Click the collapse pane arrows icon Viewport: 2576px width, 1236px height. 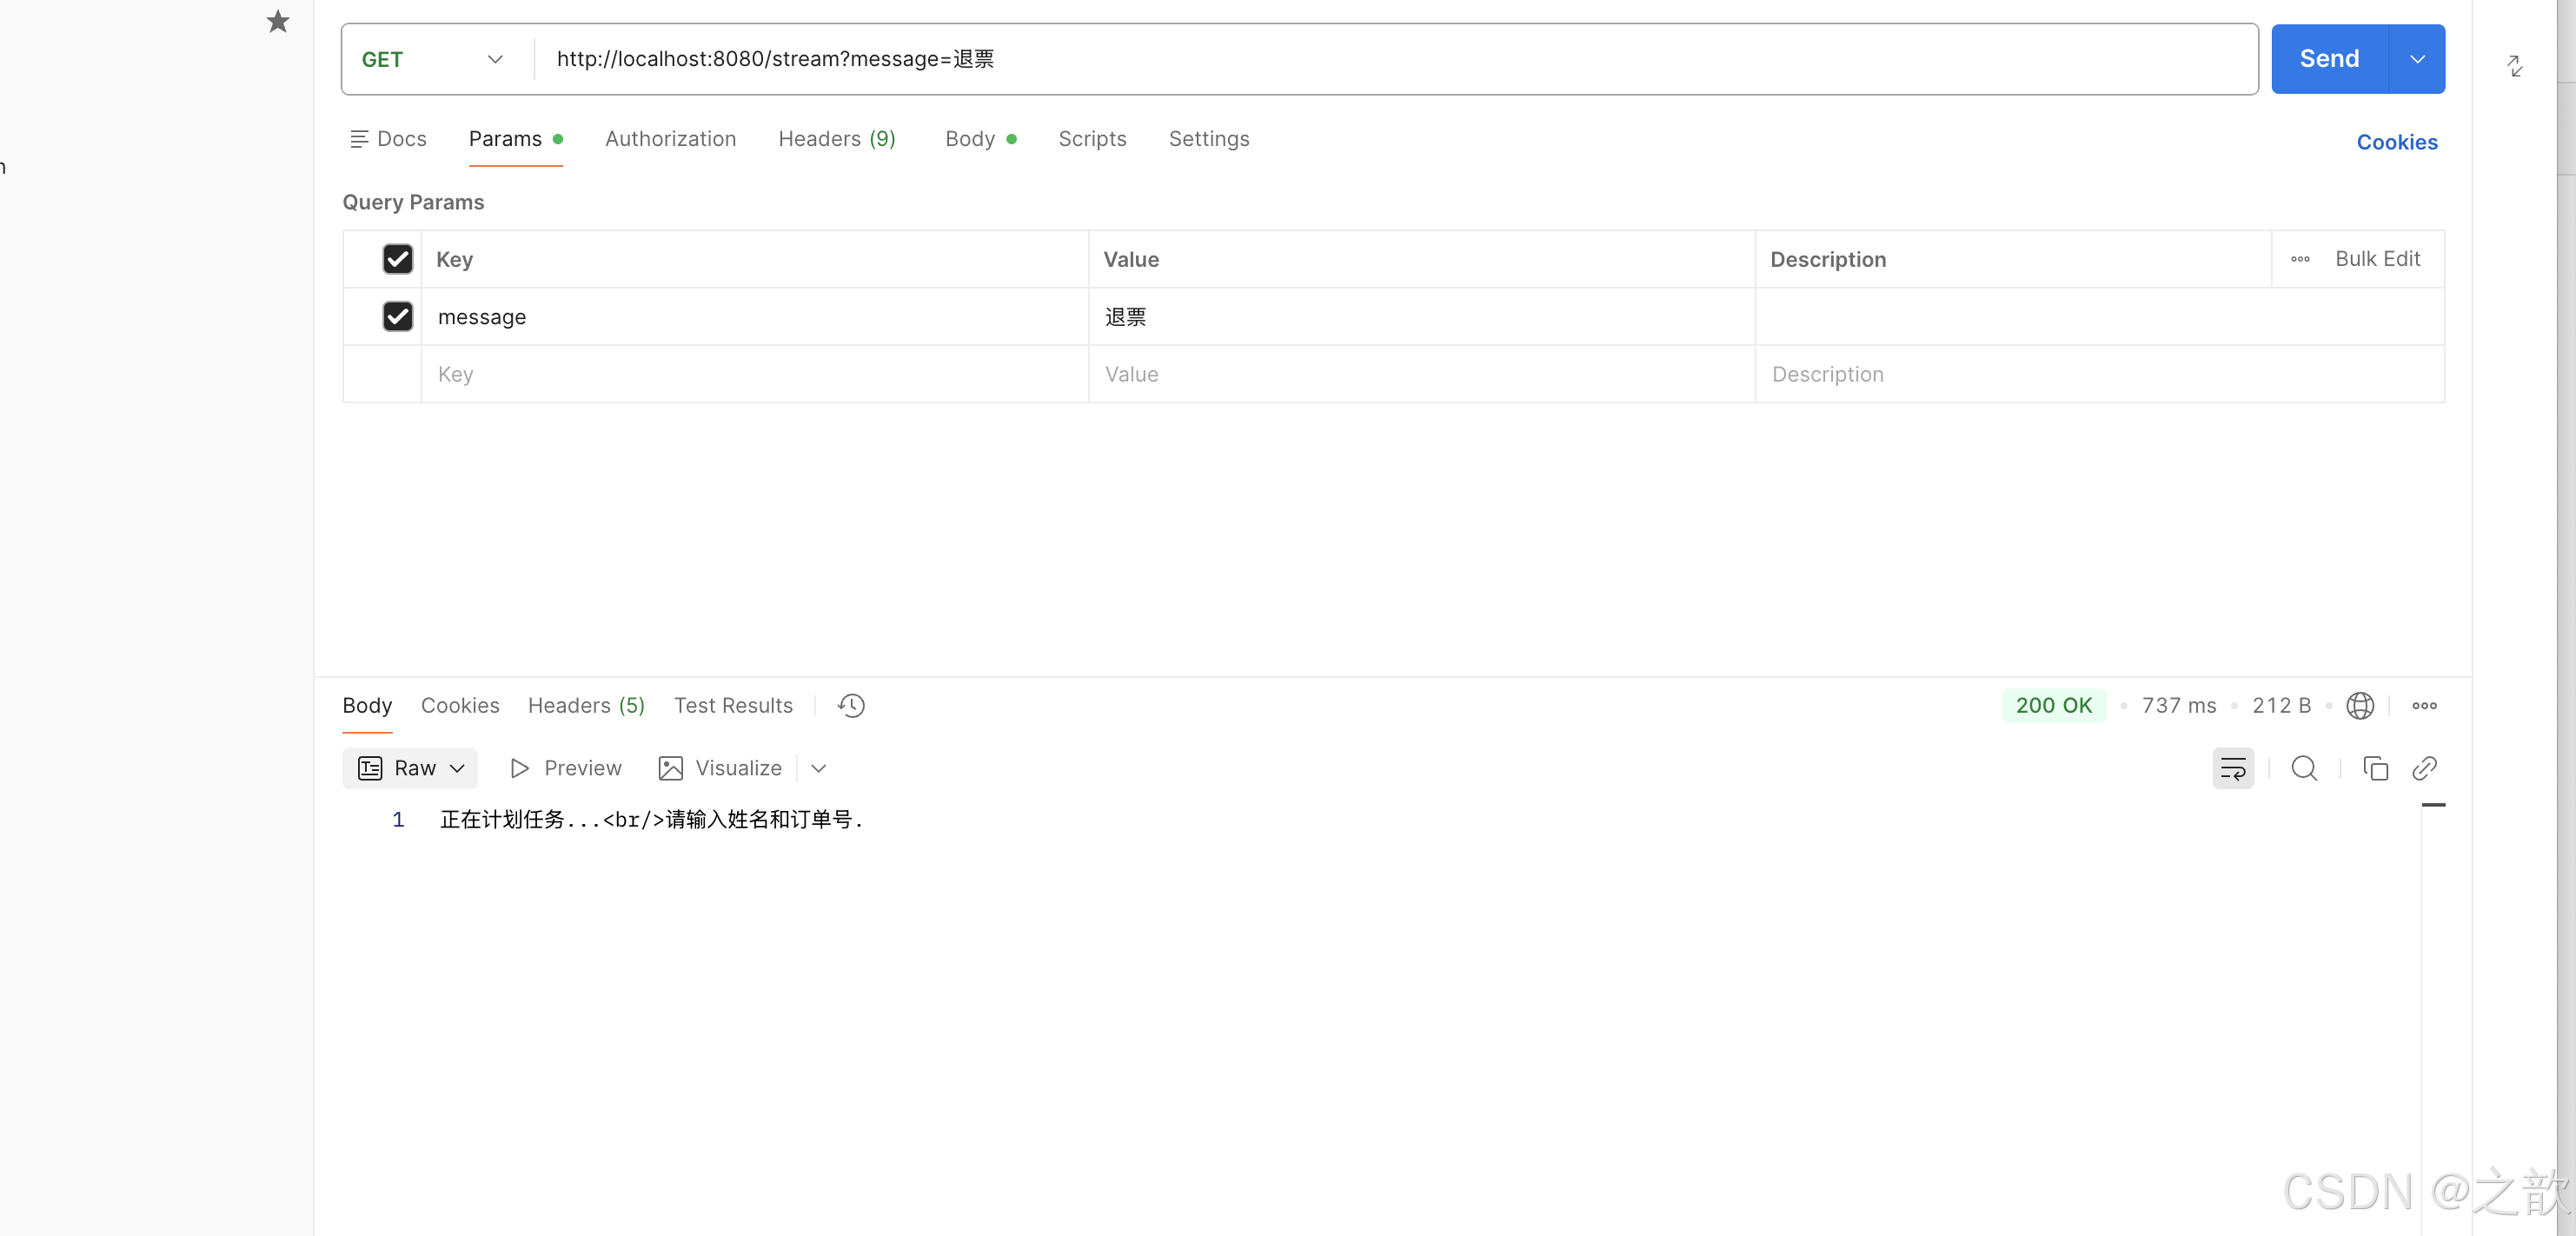pyautogui.click(x=2515, y=66)
